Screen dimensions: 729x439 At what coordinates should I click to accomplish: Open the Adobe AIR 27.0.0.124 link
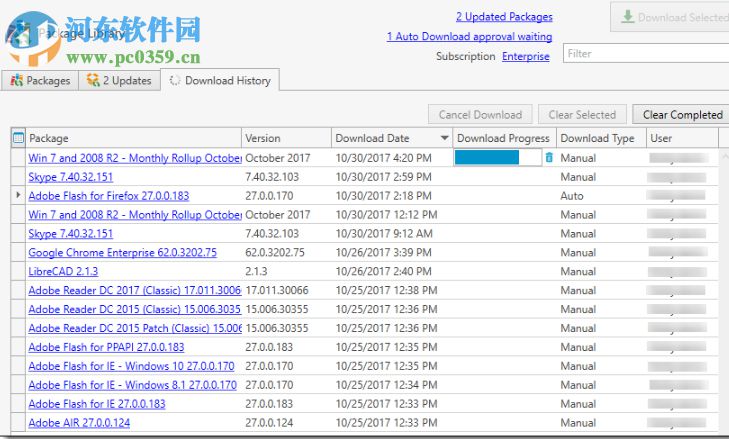click(79, 423)
